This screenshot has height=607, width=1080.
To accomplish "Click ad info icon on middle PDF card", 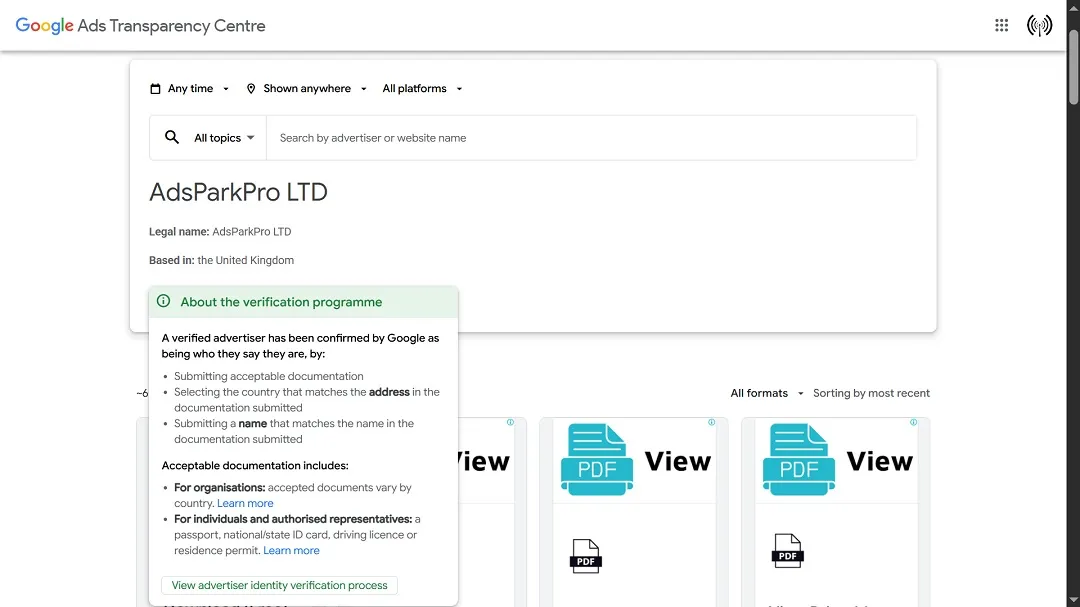I will pos(712,422).
